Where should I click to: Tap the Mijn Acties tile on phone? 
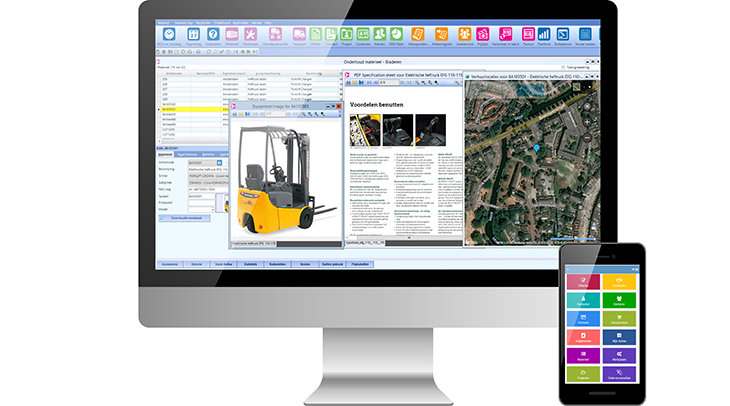619,338
